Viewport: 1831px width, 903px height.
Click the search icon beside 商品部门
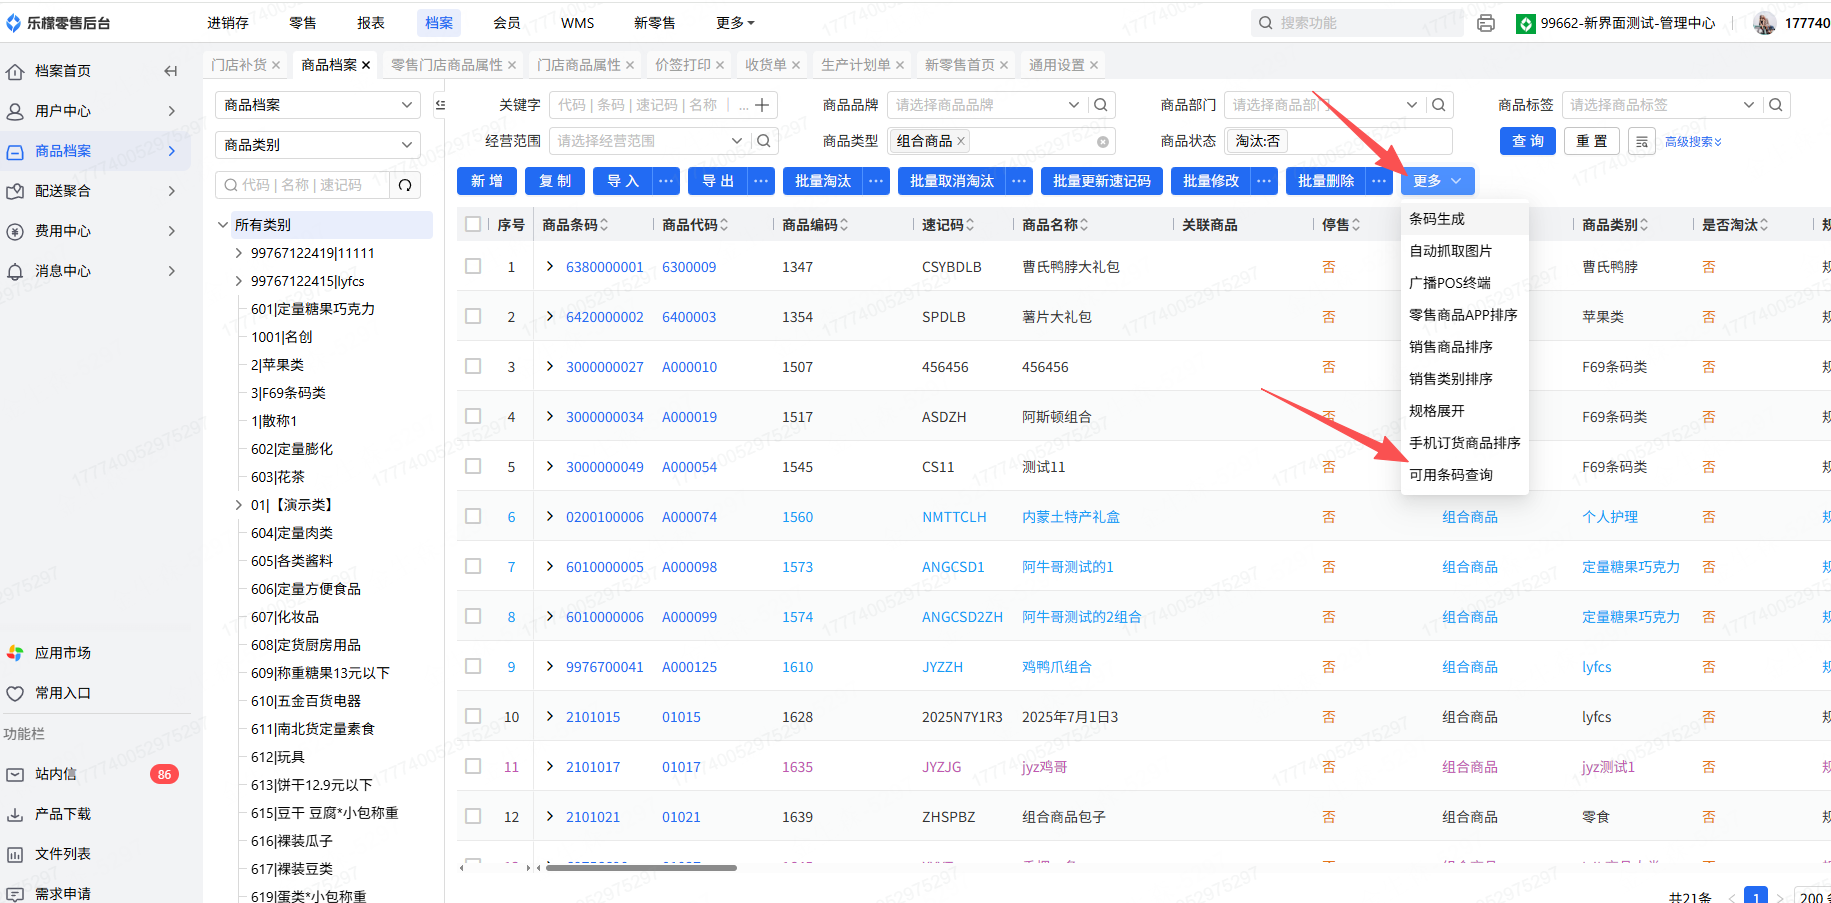1438,105
